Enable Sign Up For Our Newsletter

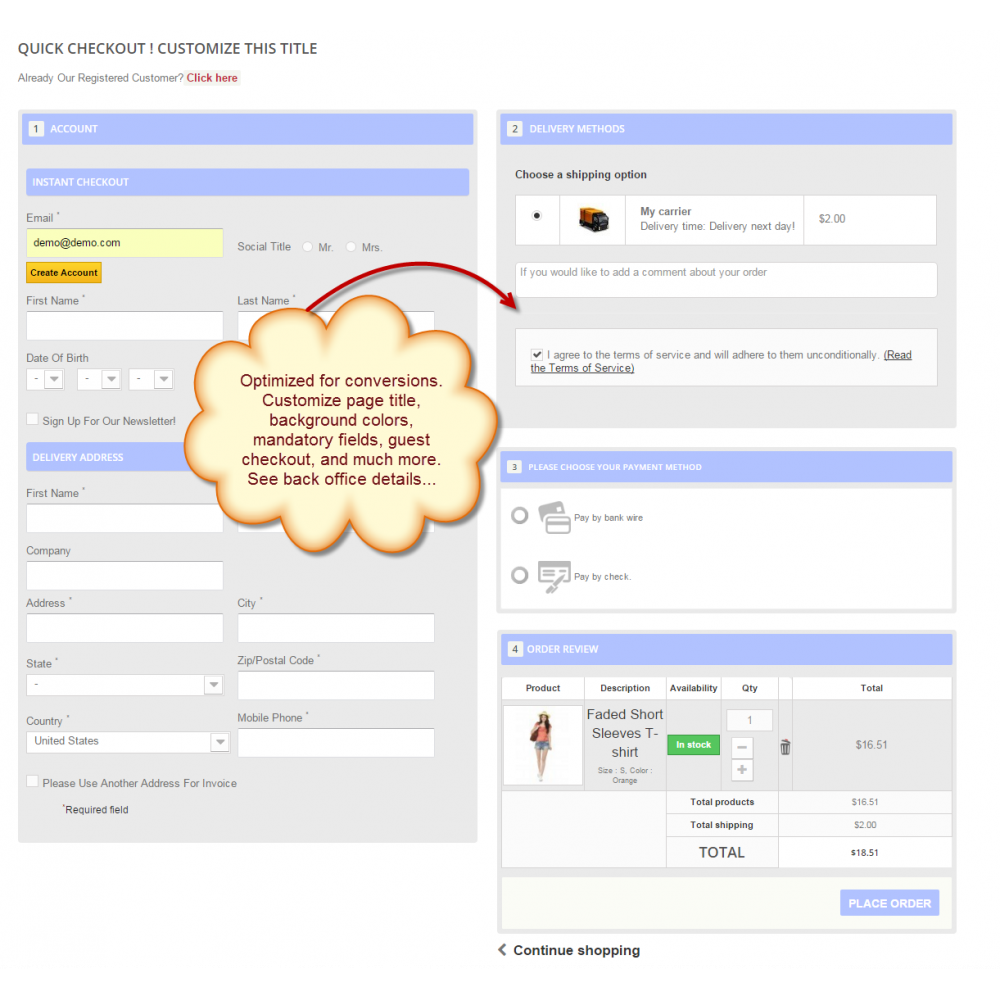click(32, 420)
